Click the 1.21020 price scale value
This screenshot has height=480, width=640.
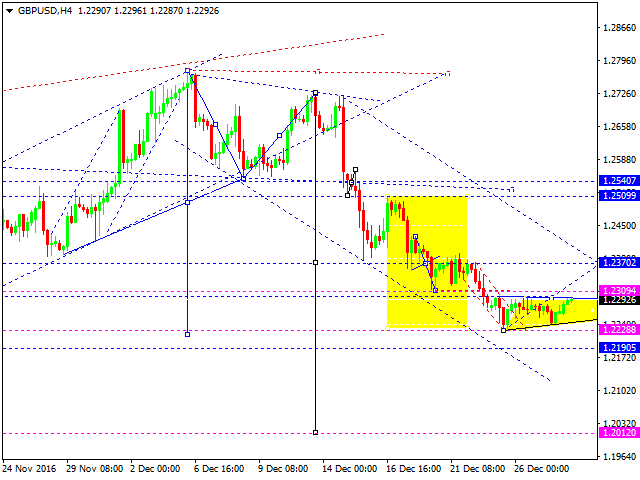pos(620,391)
